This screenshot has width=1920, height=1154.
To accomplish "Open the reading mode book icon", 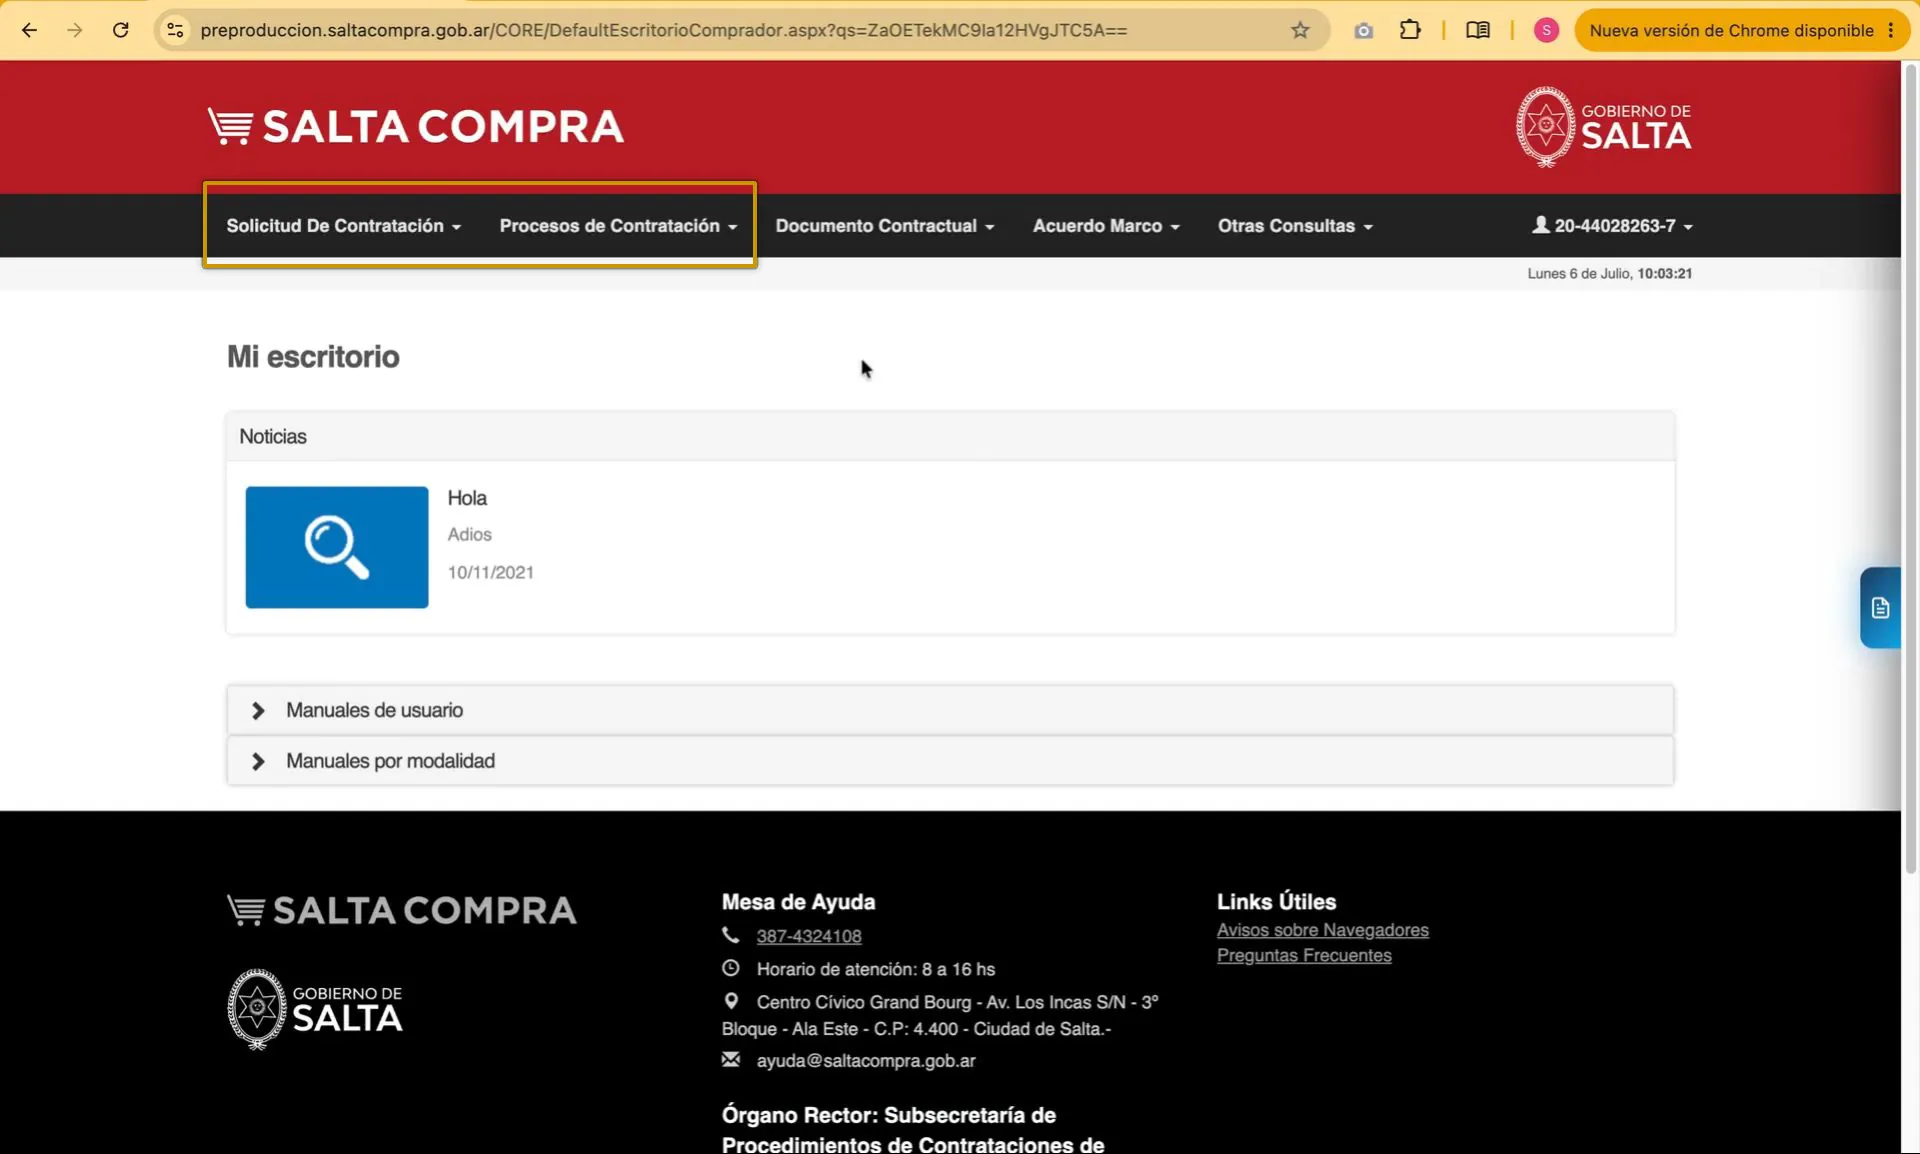I will 1477,30.
